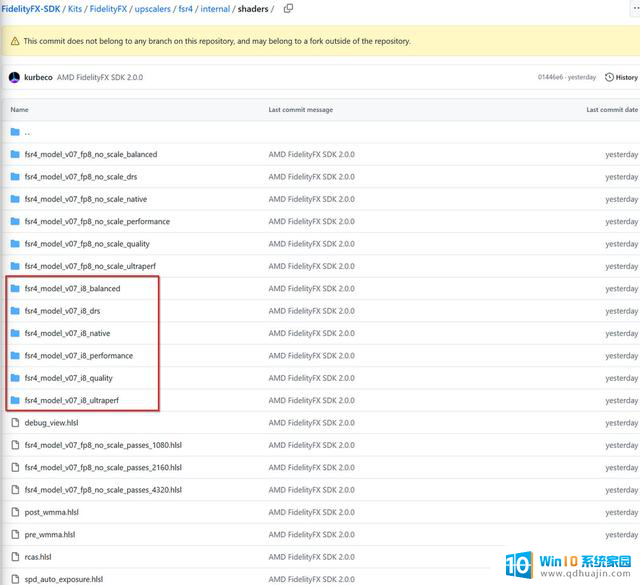Viewport: 640px width, 585px height.
Task: Click the folder icon for fp8_no_scale_drs
Action: coord(15,177)
